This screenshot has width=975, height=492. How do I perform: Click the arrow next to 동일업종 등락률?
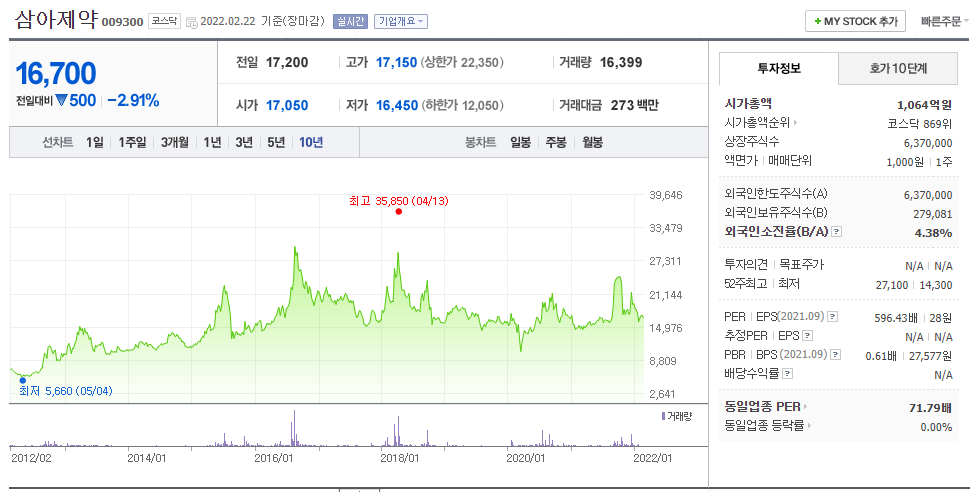pos(809,426)
